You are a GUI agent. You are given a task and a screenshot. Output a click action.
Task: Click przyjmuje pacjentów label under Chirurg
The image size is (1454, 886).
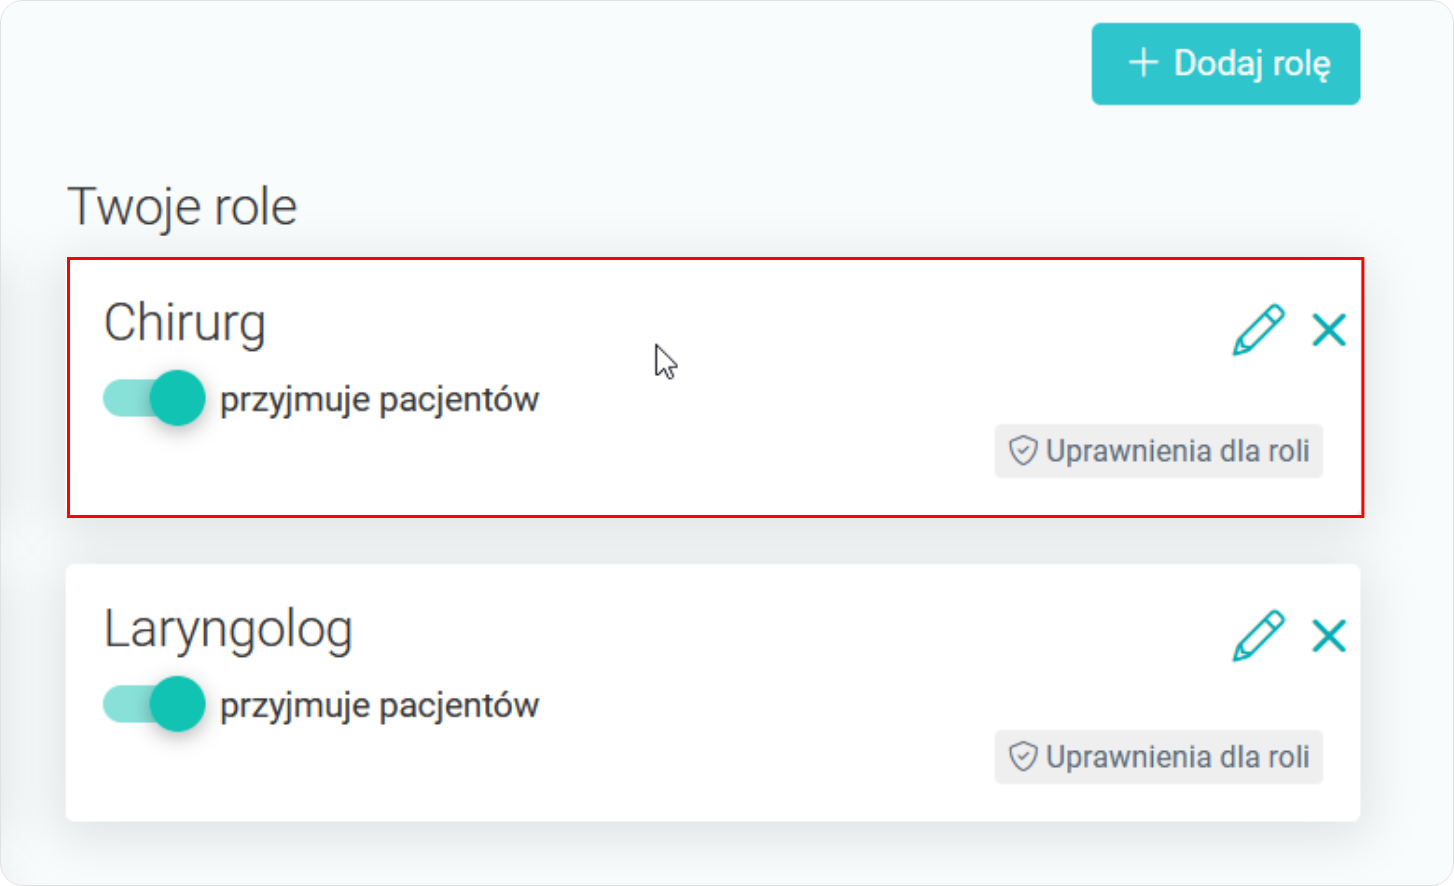[x=379, y=400]
